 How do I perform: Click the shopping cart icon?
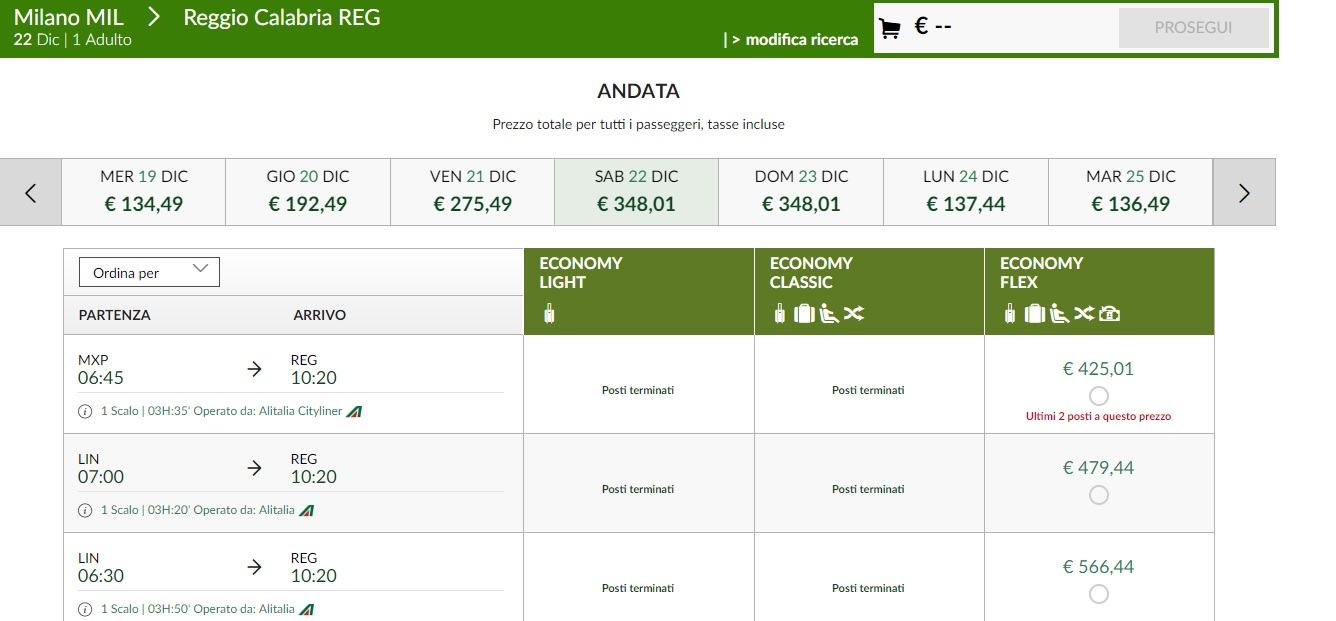pos(889,29)
